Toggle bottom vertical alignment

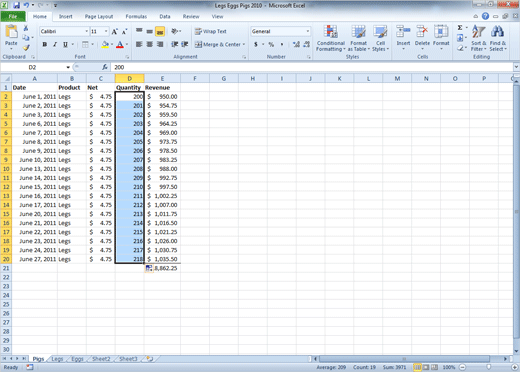click(160, 32)
